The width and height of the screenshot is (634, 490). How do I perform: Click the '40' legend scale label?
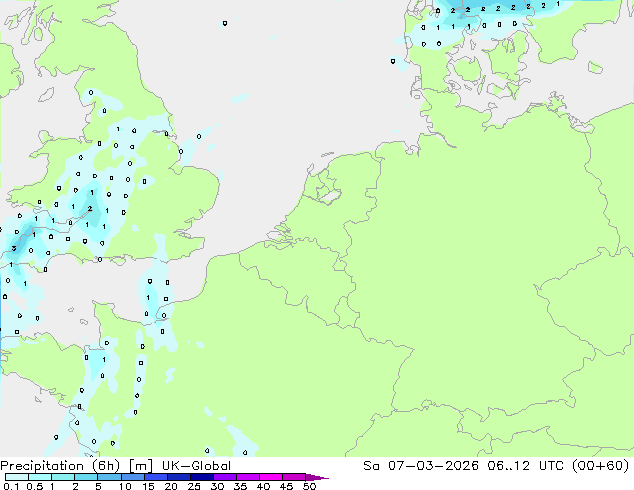263,486
